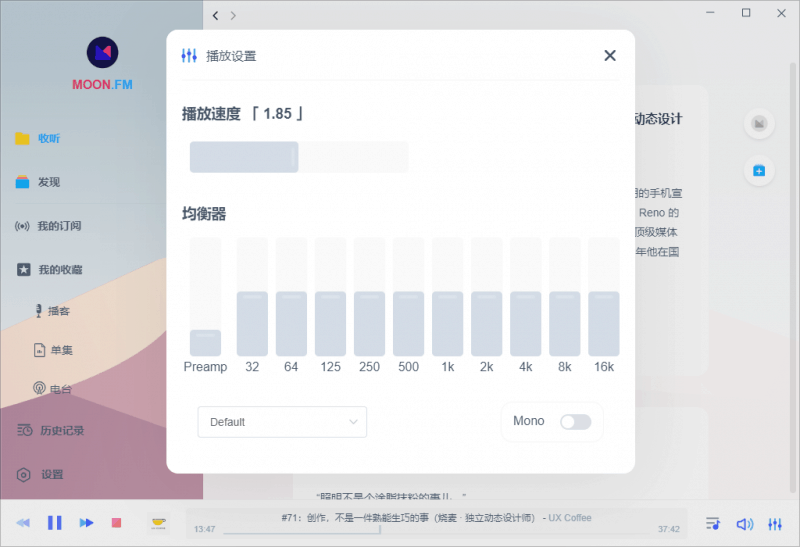
Task: Open 设置 in the sidebar
Action: (52, 475)
